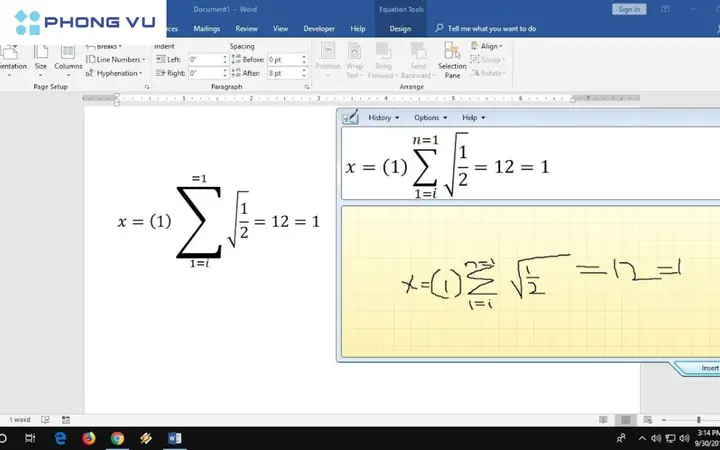Expand the History dropdown menu
The image size is (720, 450).
(x=383, y=117)
